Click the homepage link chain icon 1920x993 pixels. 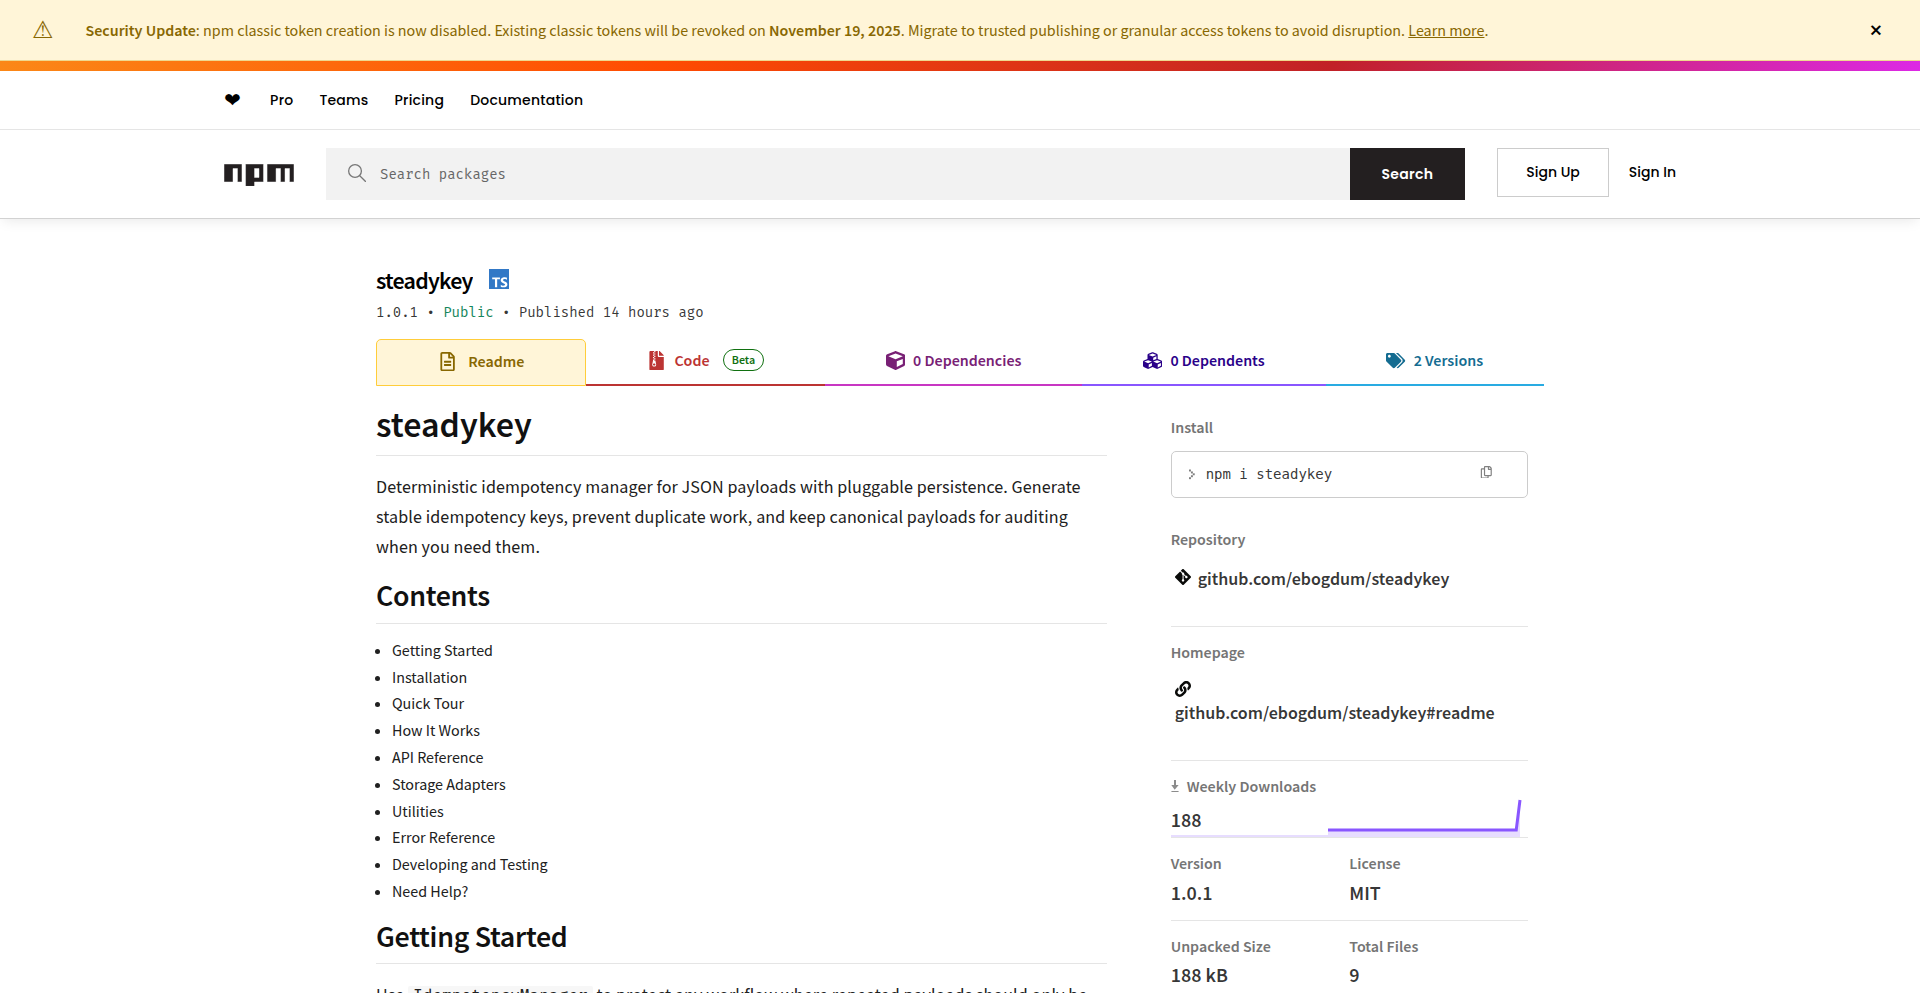click(1183, 689)
